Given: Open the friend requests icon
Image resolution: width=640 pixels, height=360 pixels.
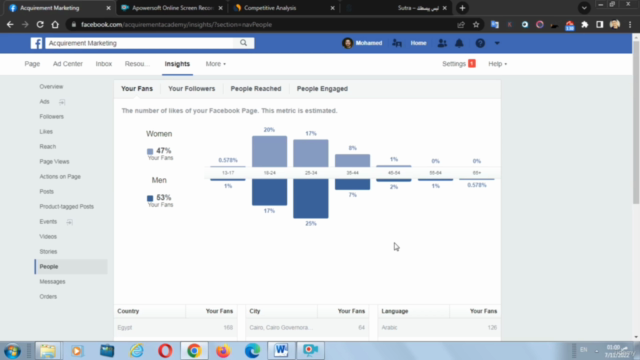Looking at the screenshot, I should pyautogui.click(x=442, y=43).
